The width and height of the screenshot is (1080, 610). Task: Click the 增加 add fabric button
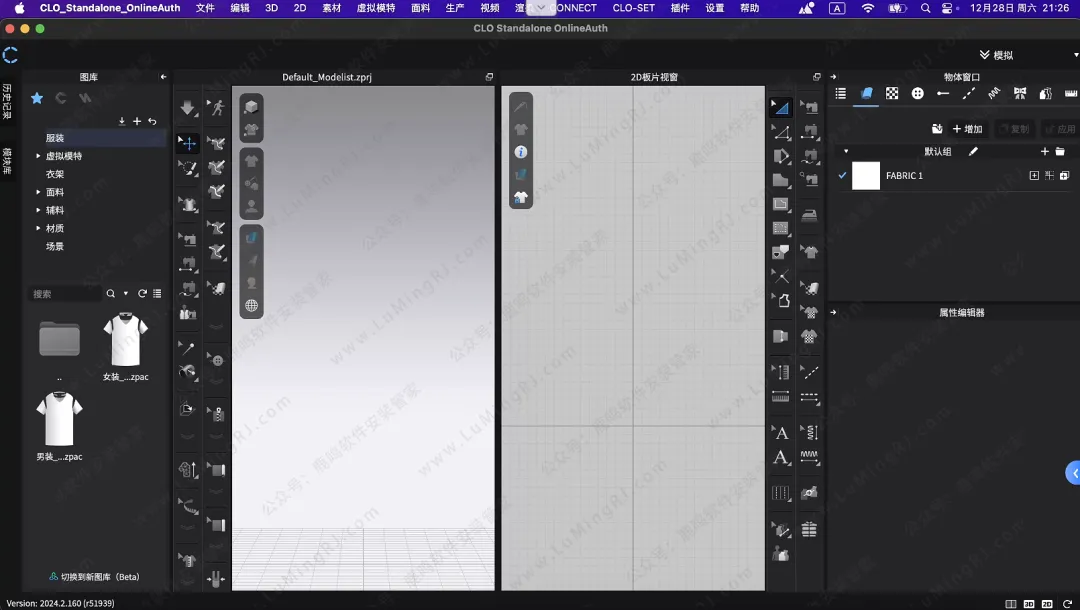(966, 129)
